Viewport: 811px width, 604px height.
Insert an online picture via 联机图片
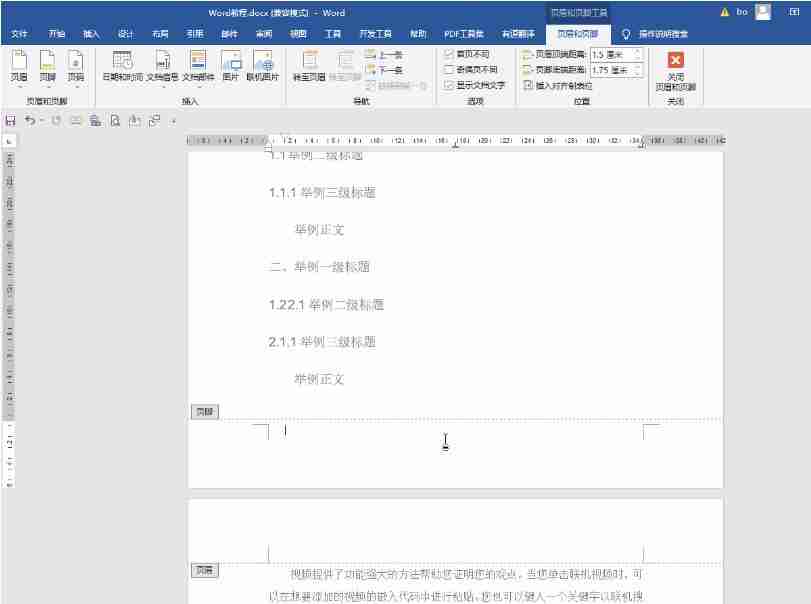(x=263, y=68)
